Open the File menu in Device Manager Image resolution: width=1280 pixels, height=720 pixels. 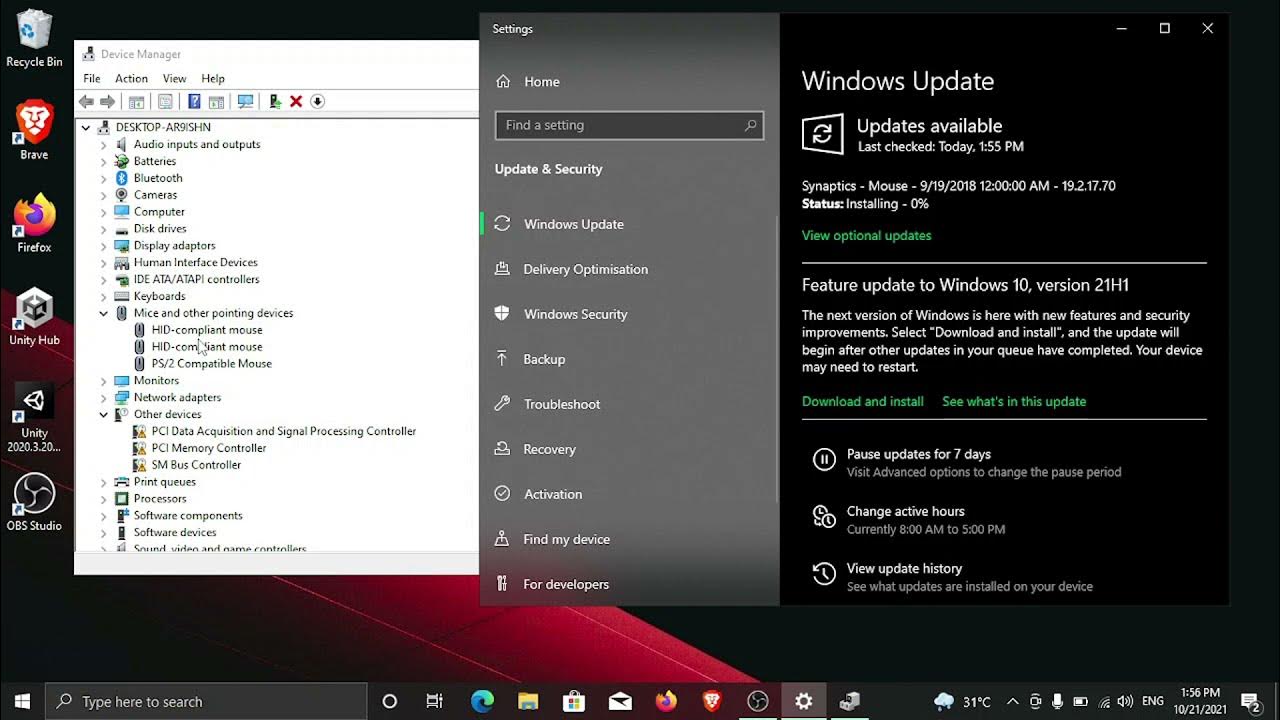click(92, 78)
